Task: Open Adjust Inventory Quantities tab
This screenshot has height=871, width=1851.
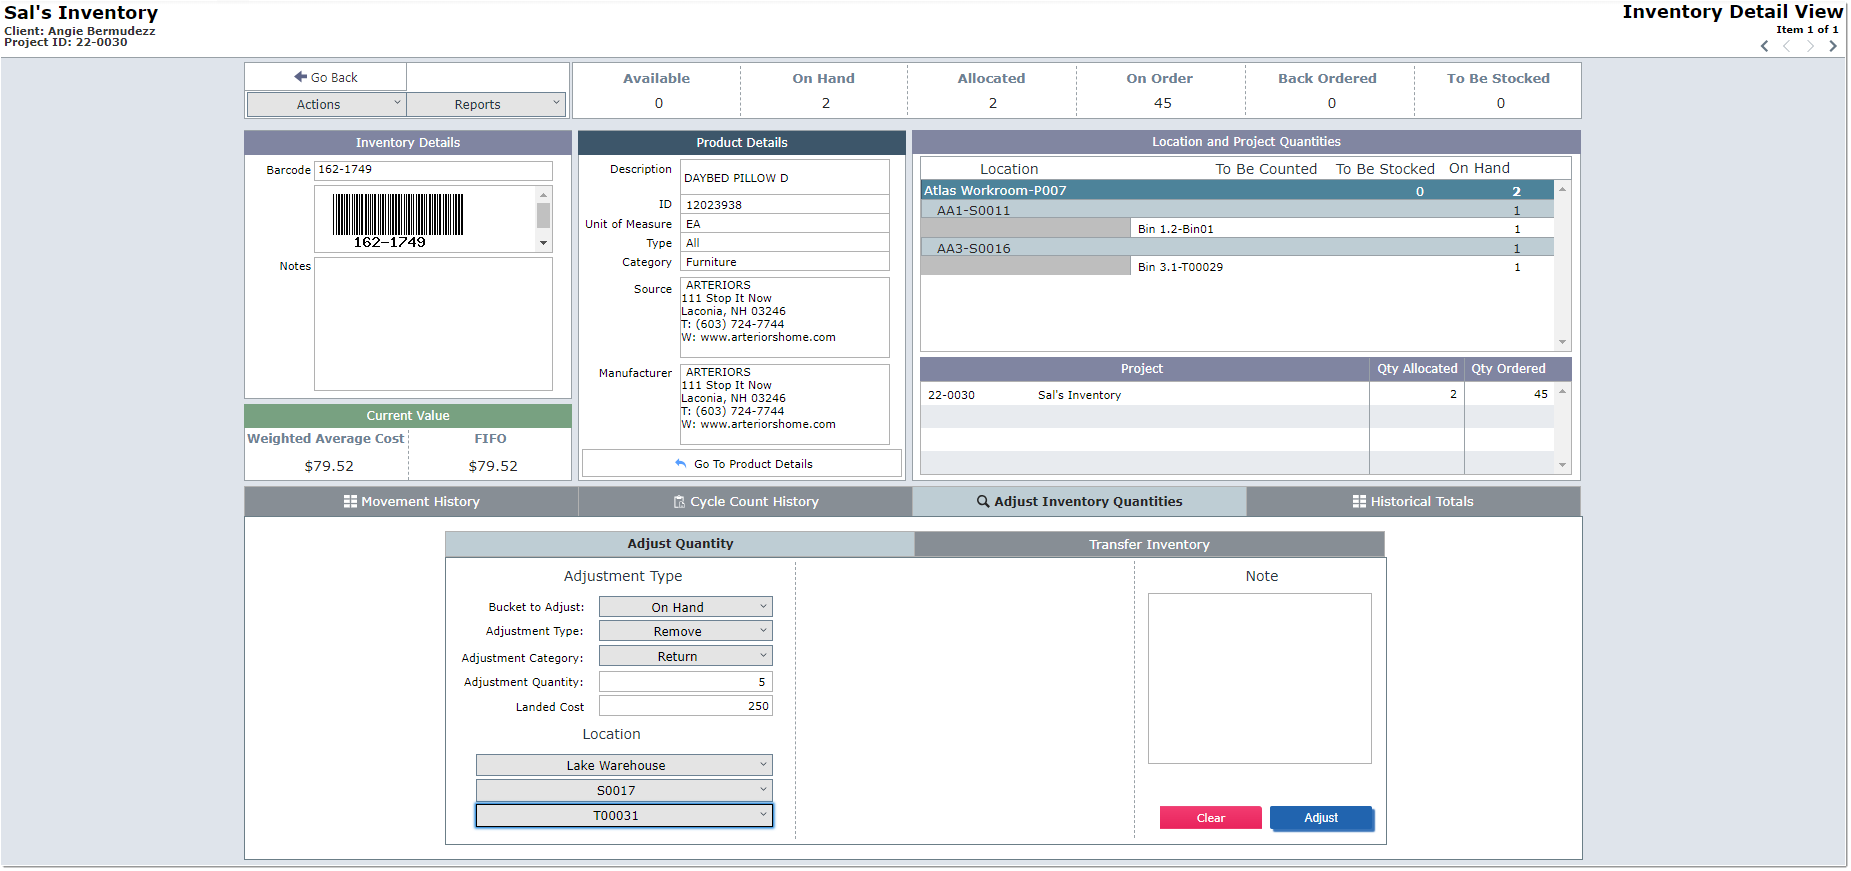Action: click(x=1080, y=502)
